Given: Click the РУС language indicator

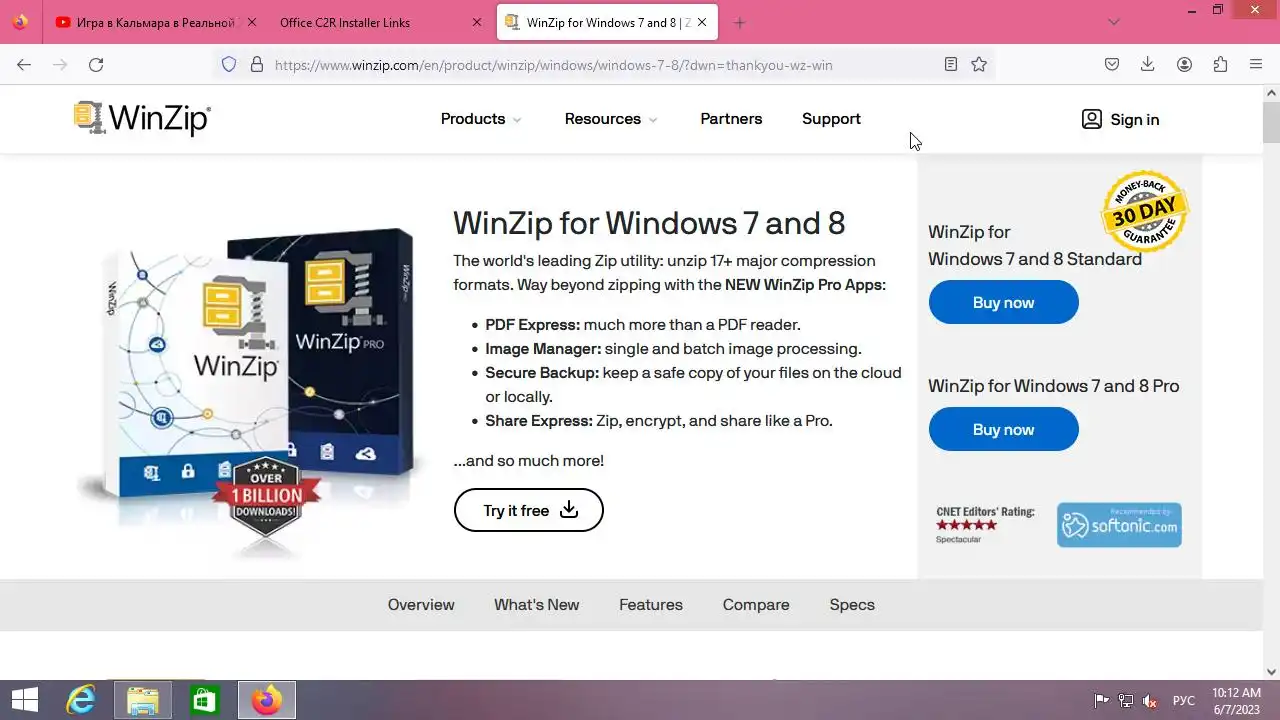Looking at the screenshot, I should coord(1184,700).
